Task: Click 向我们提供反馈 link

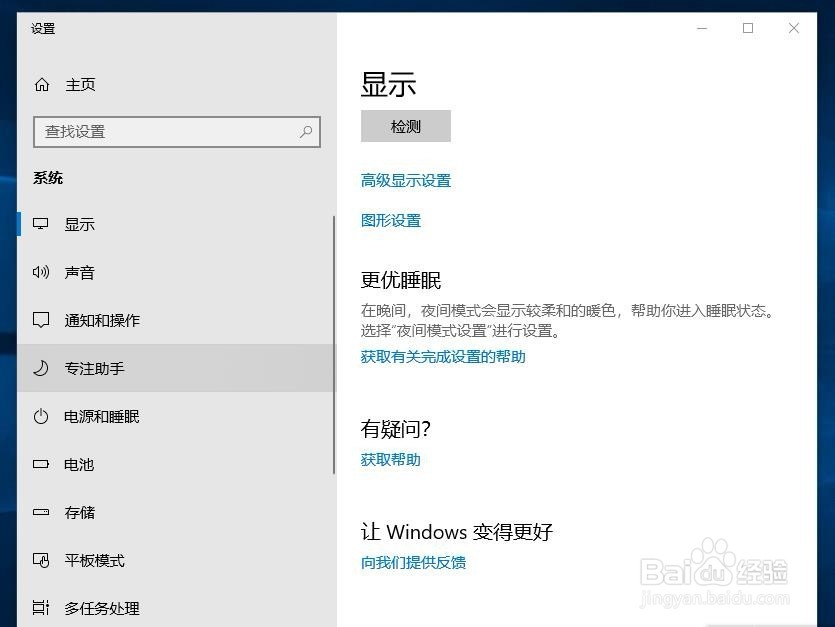Action: pos(413,562)
